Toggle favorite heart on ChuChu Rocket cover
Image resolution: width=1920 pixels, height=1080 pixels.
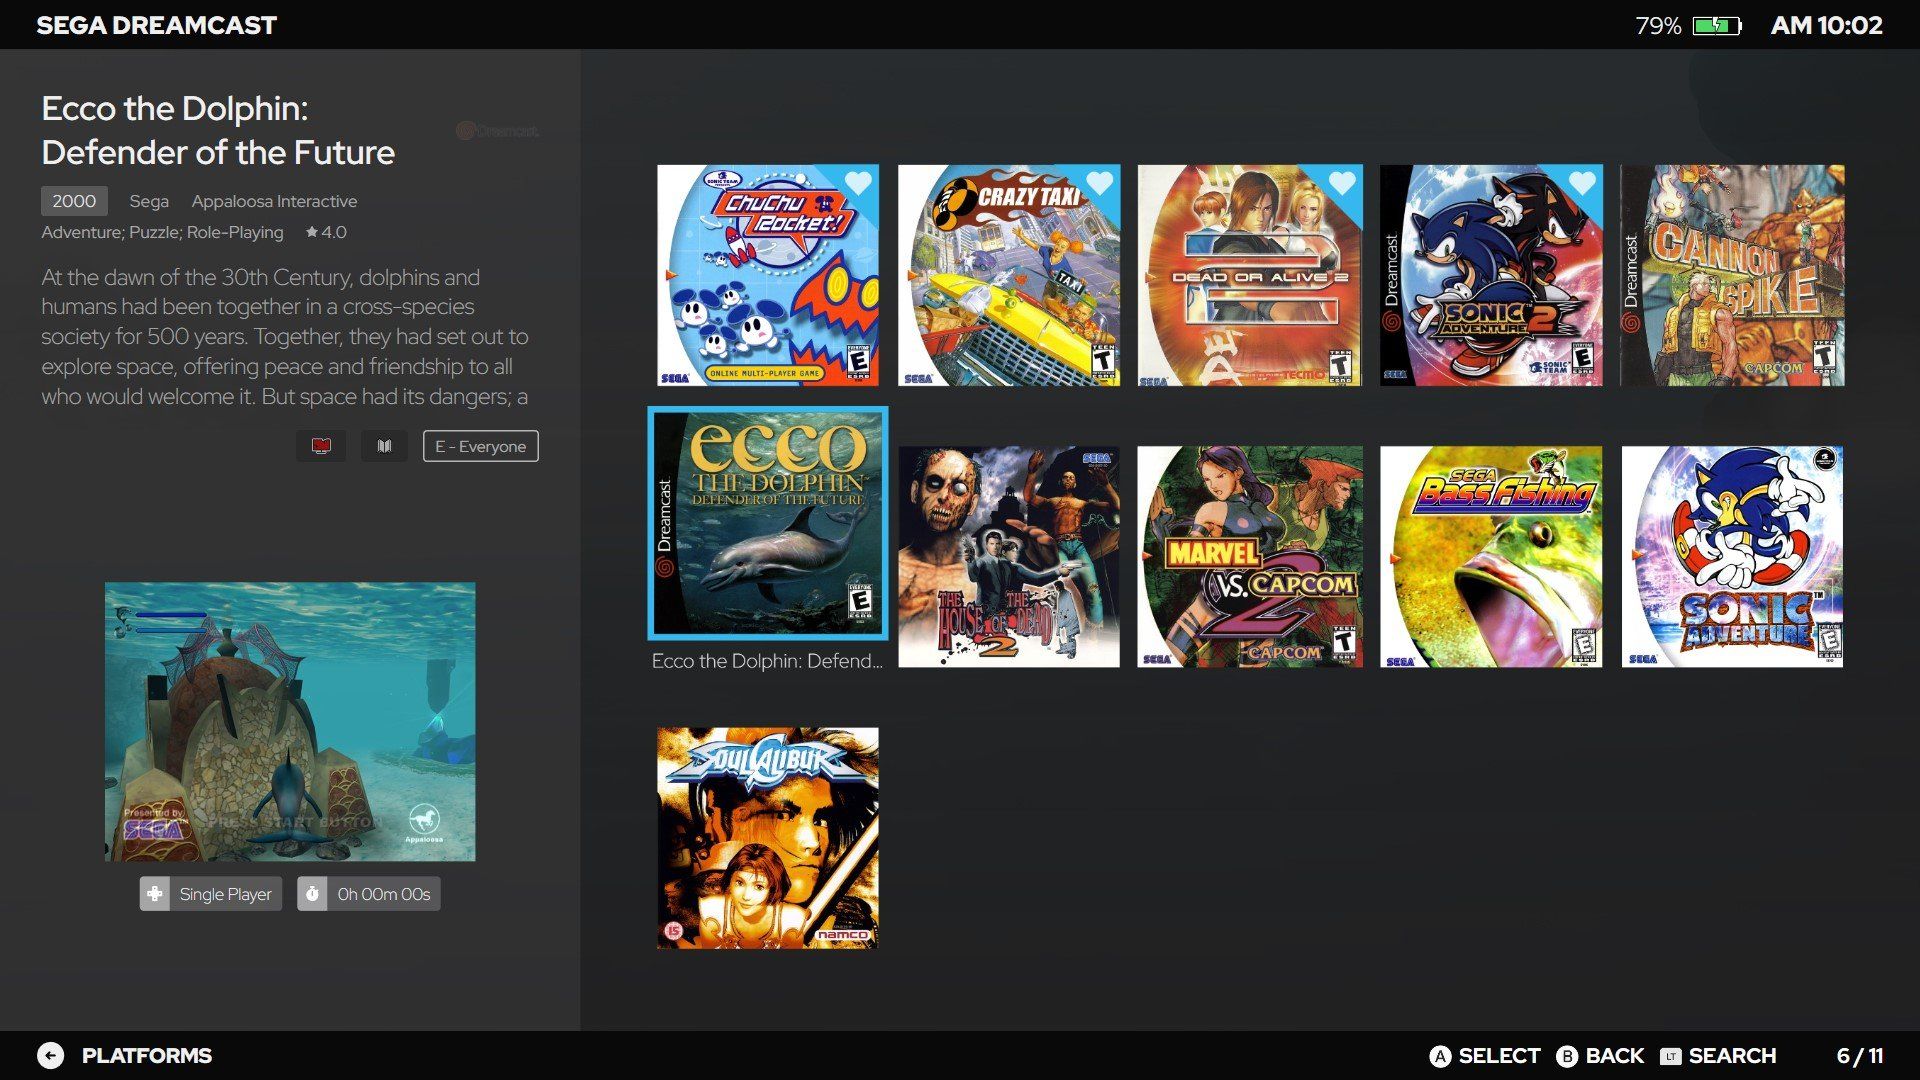tap(858, 184)
